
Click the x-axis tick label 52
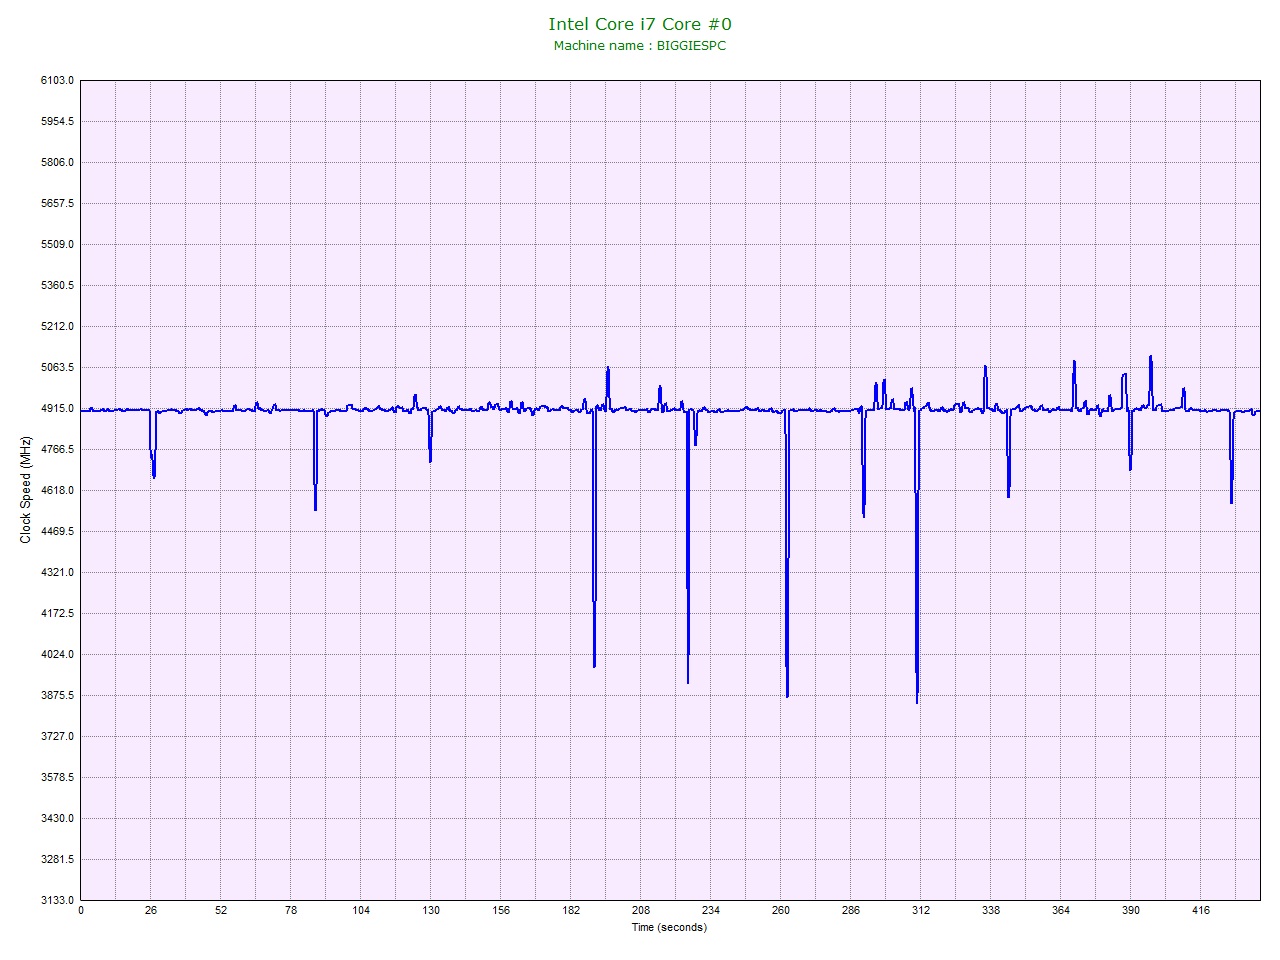(221, 910)
